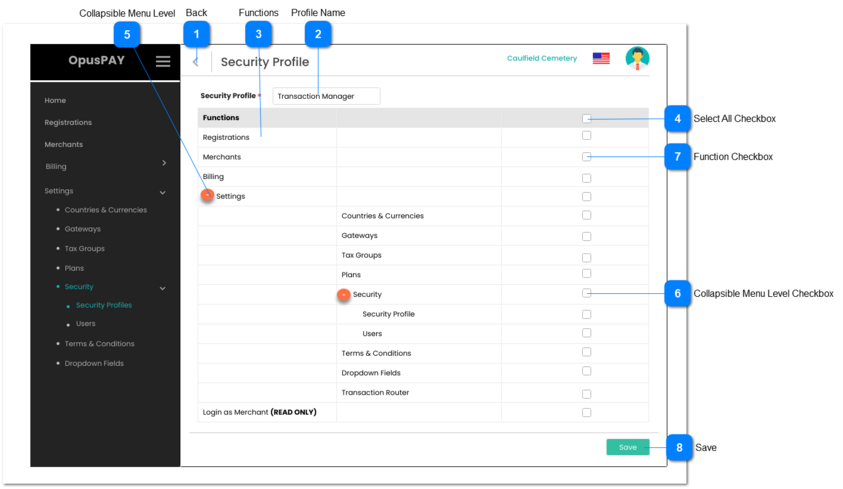Image resolution: width=843 pixels, height=489 pixels.
Task: Click the Security Profile name input field
Action: 326,96
